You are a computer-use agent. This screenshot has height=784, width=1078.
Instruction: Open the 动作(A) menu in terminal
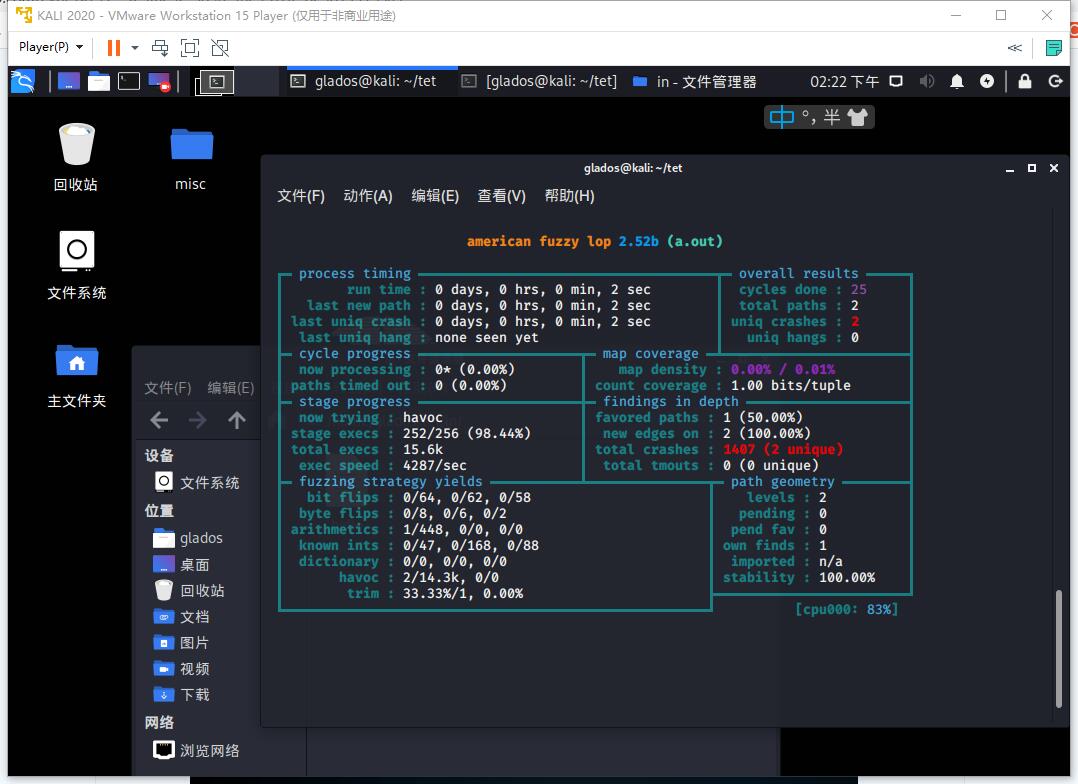tap(368, 196)
